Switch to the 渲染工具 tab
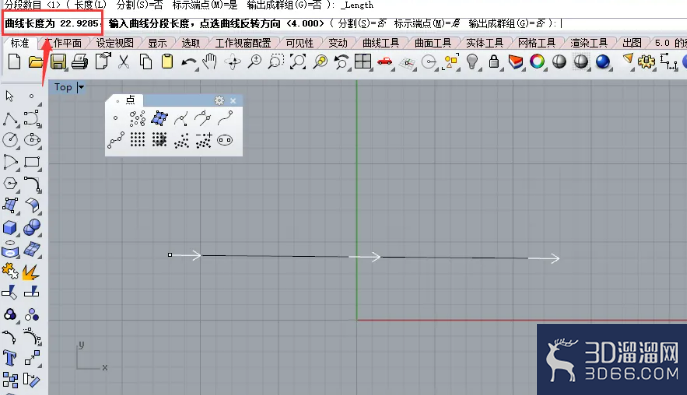Screen dimensions: 687x395 [x=588, y=42]
